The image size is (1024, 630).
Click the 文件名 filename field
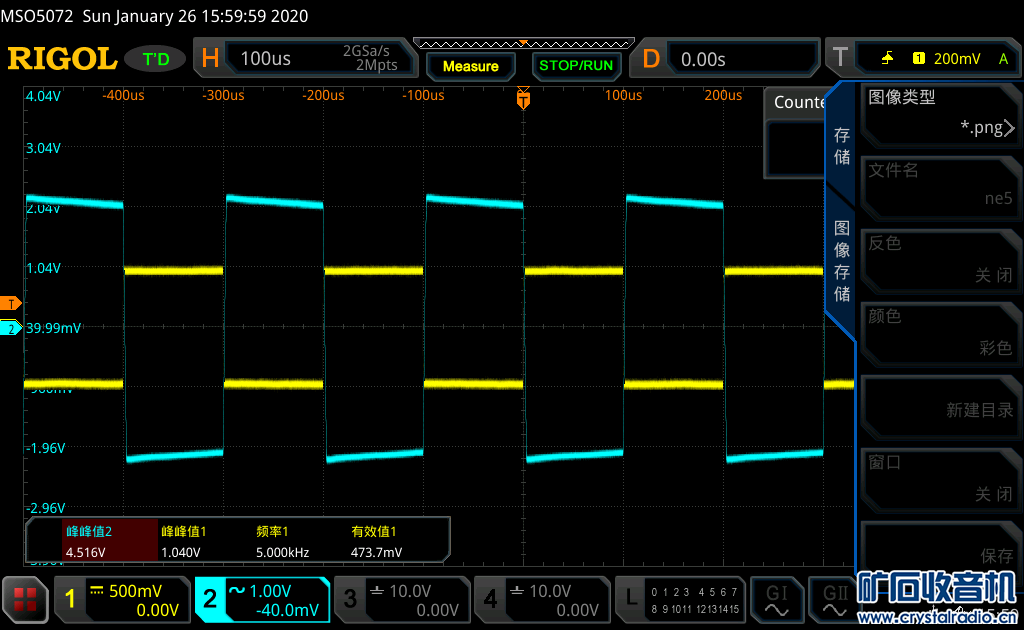(940, 186)
